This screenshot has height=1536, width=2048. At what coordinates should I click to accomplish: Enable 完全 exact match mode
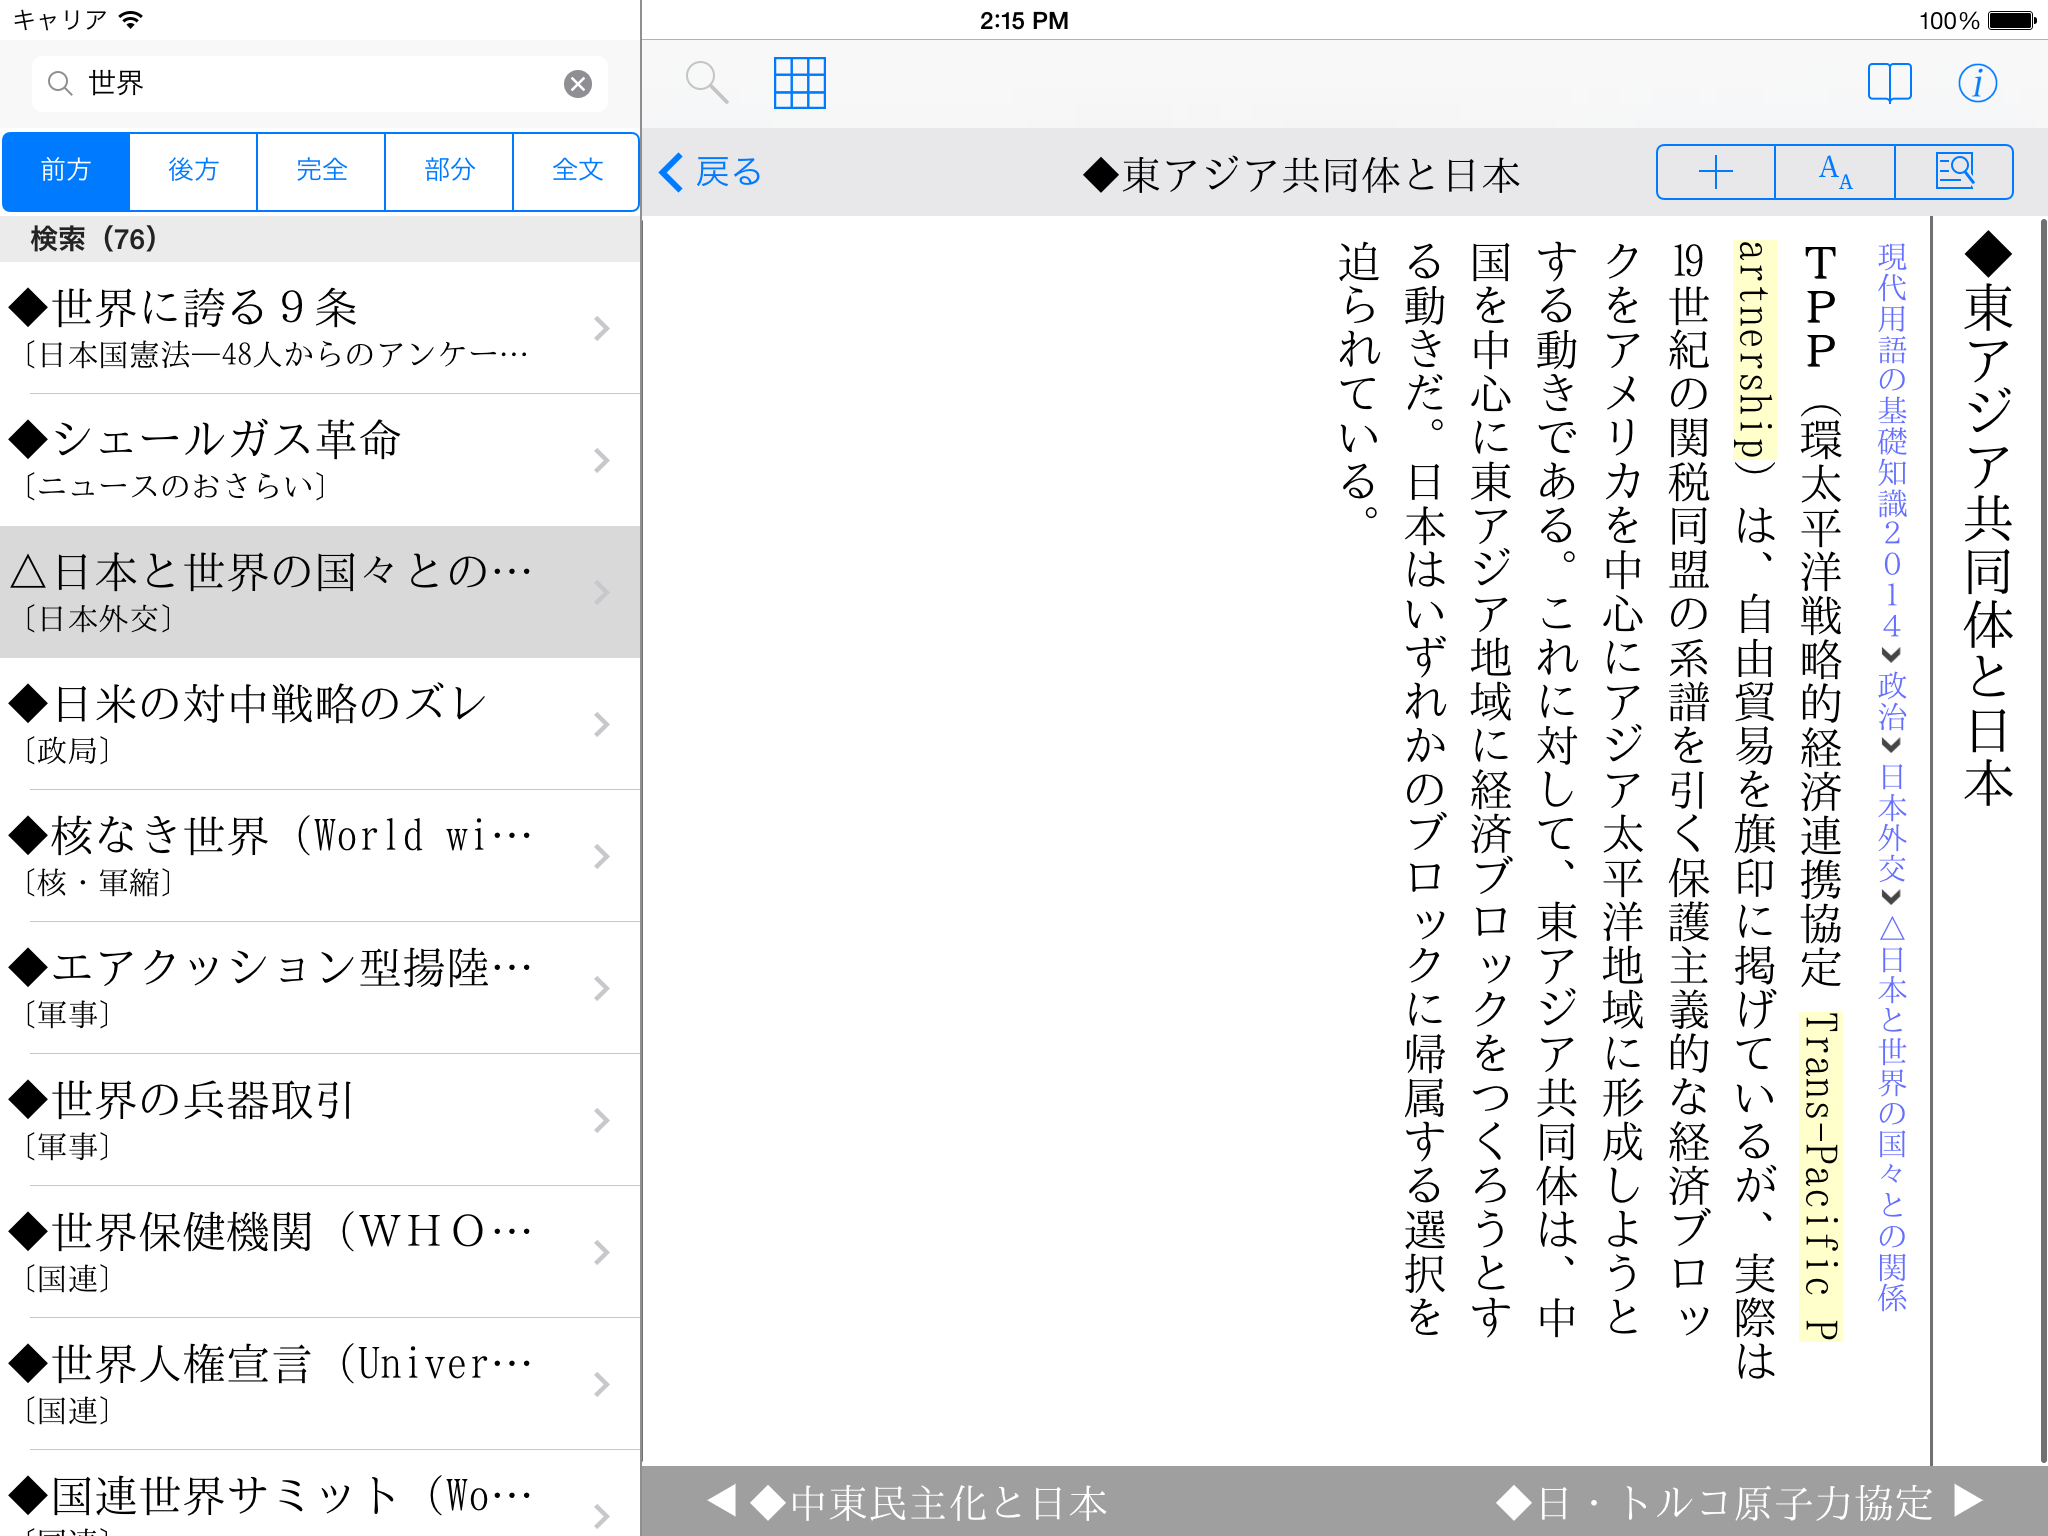tap(321, 171)
